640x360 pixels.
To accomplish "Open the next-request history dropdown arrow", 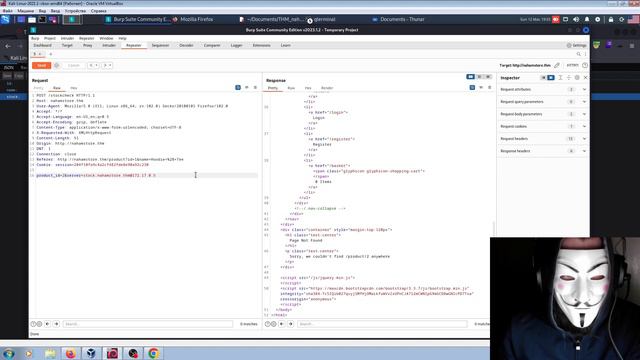I will tap(110, 65).
